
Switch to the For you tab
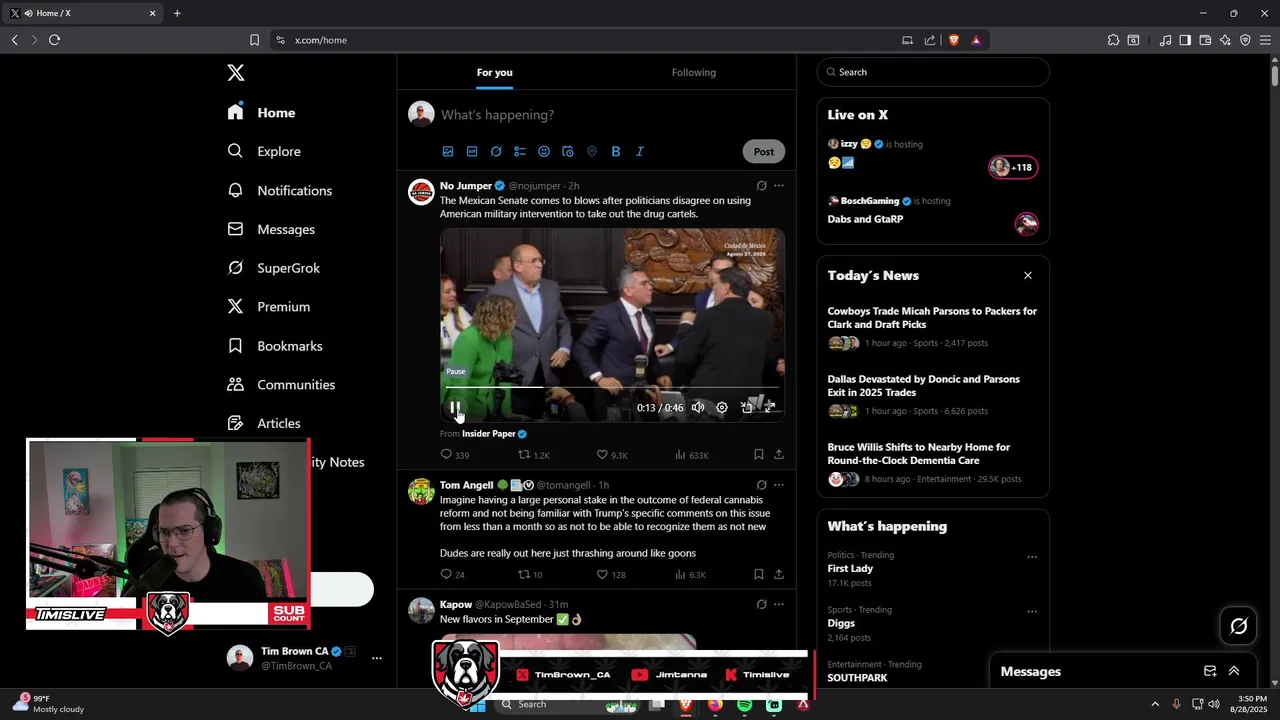[494, 72]
